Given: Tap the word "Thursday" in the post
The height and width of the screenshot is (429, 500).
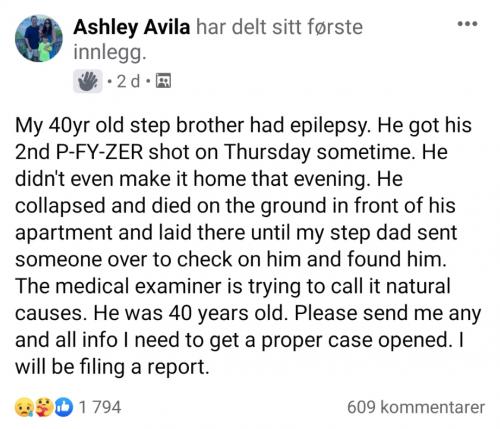Looking at the screenshot, I should [267, 152].
